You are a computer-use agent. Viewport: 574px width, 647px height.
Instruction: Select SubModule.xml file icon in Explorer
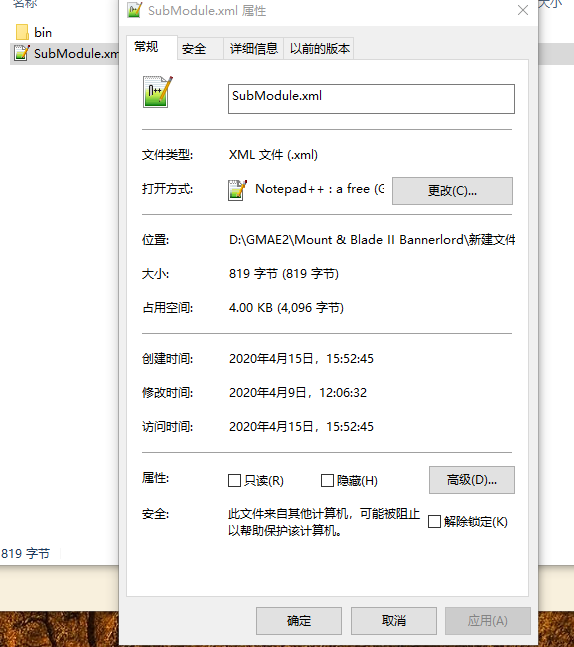pos(22,53)
